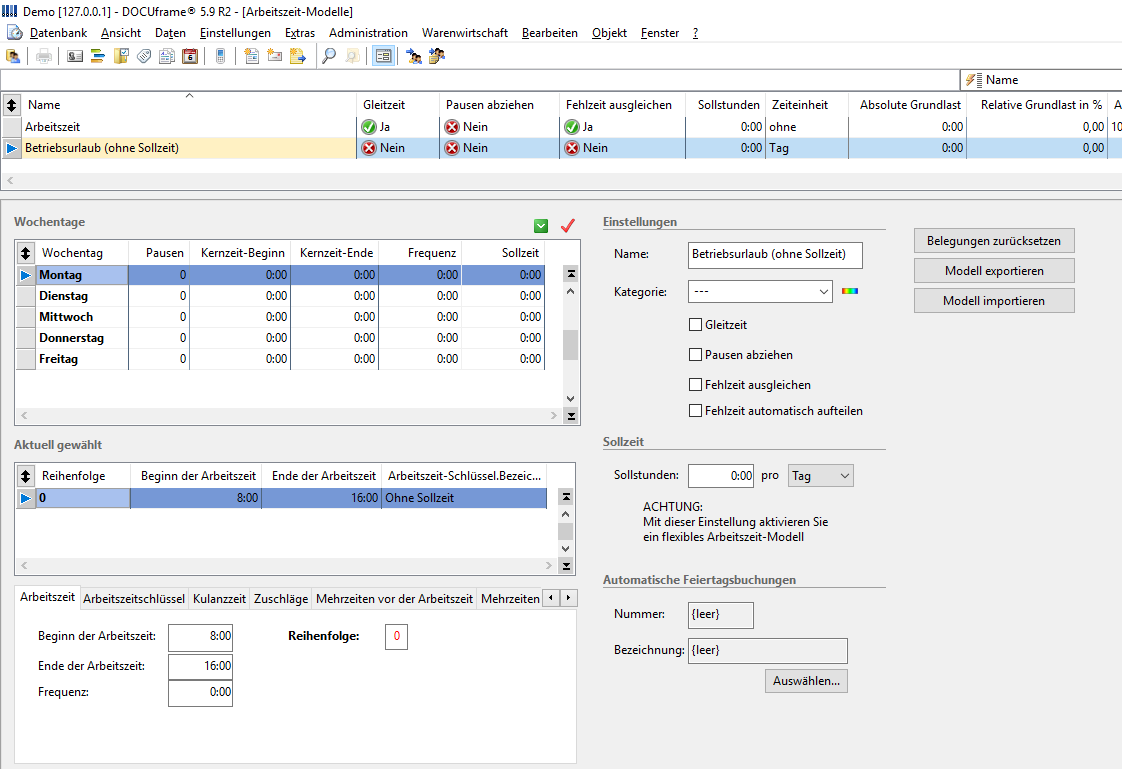Open the rainbow category color picker

tap(849, 291)
